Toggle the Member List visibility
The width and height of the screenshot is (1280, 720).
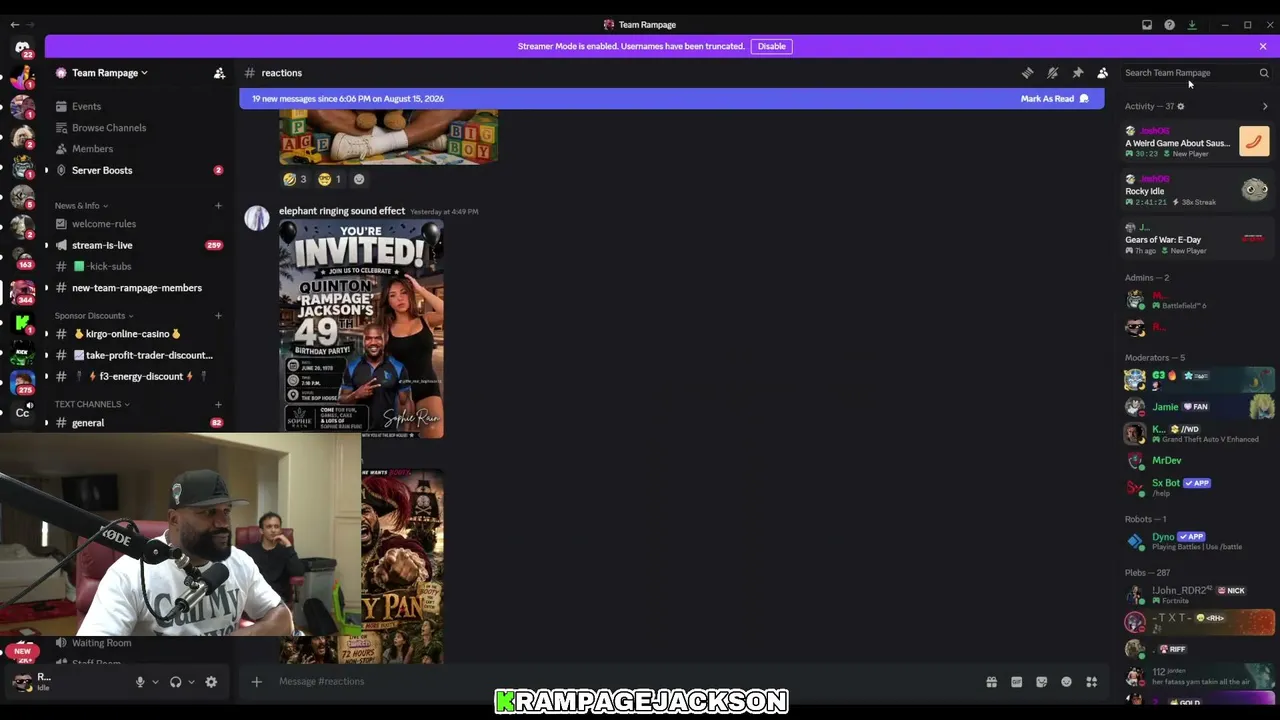[1102, 73]
